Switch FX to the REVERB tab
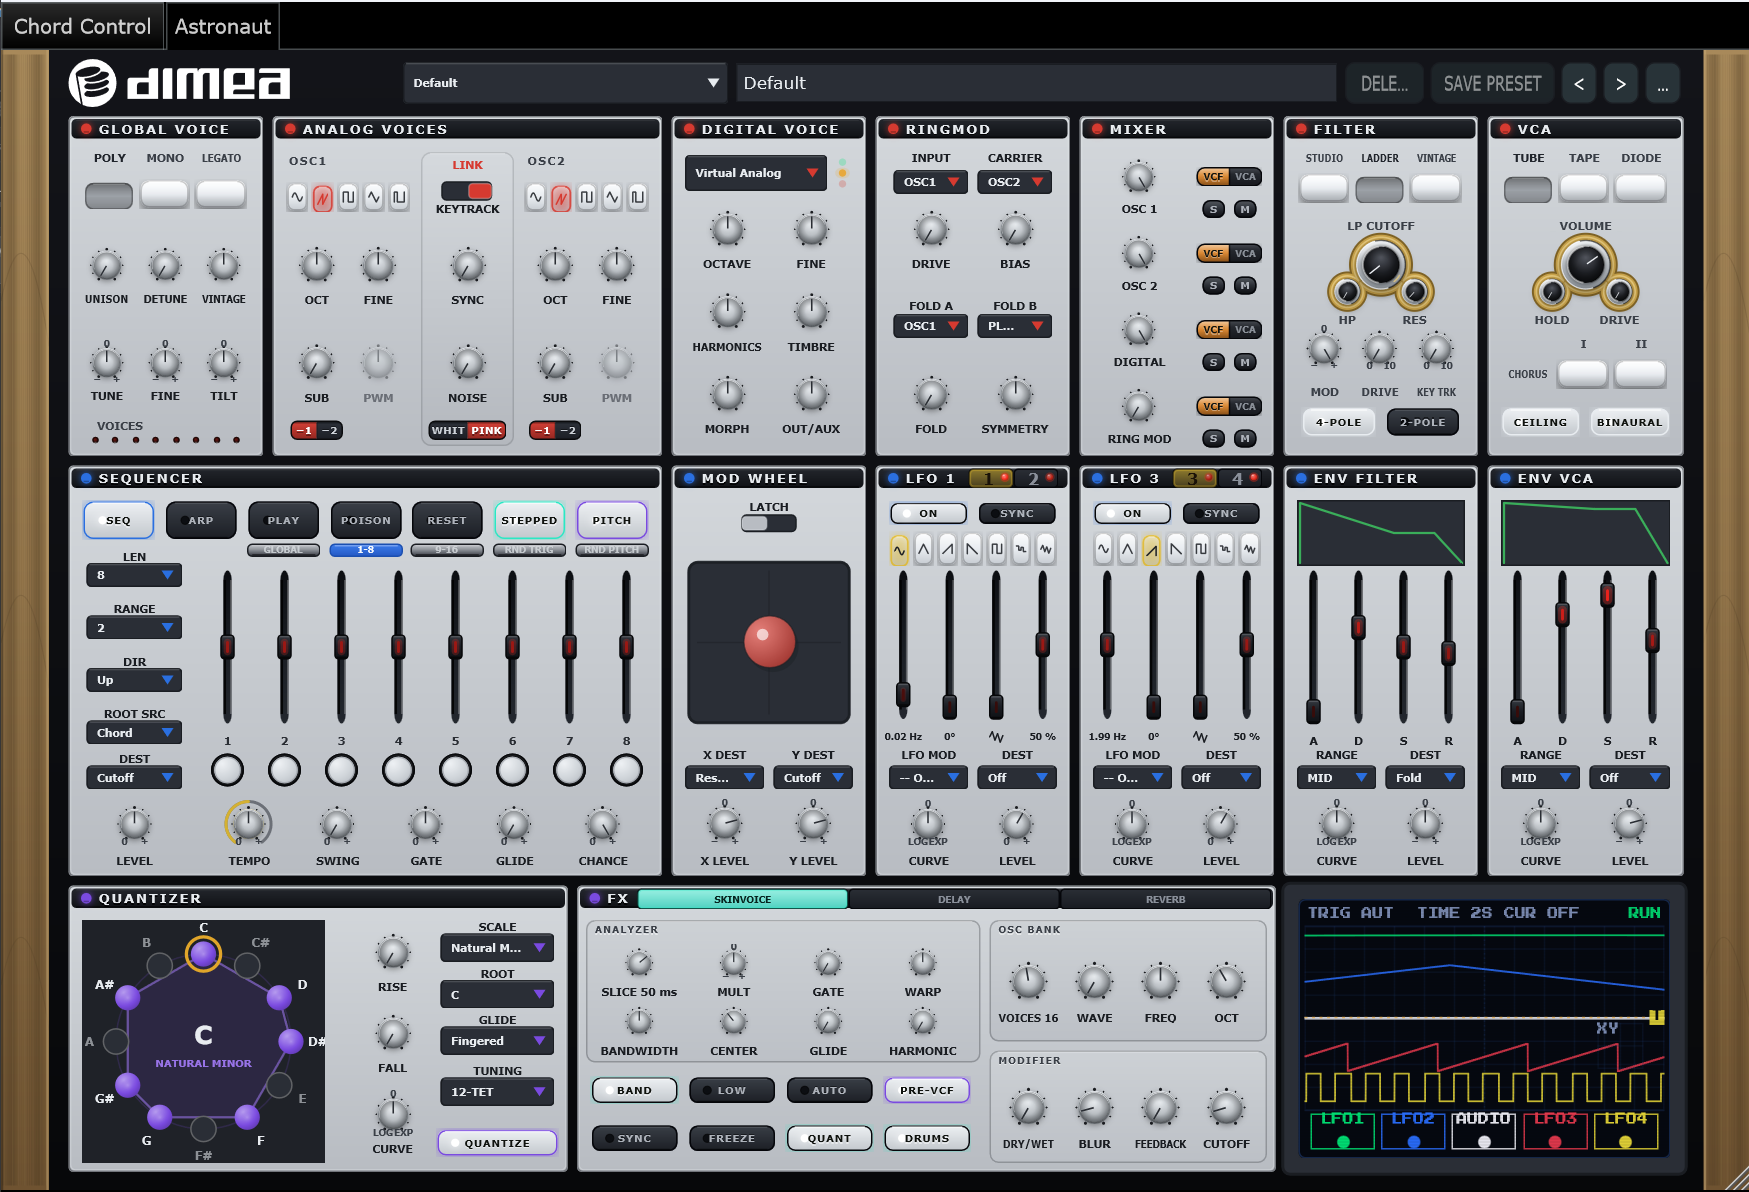Image resolution: width=1749 pixels, height=1192 pixels. point(1165,899)
